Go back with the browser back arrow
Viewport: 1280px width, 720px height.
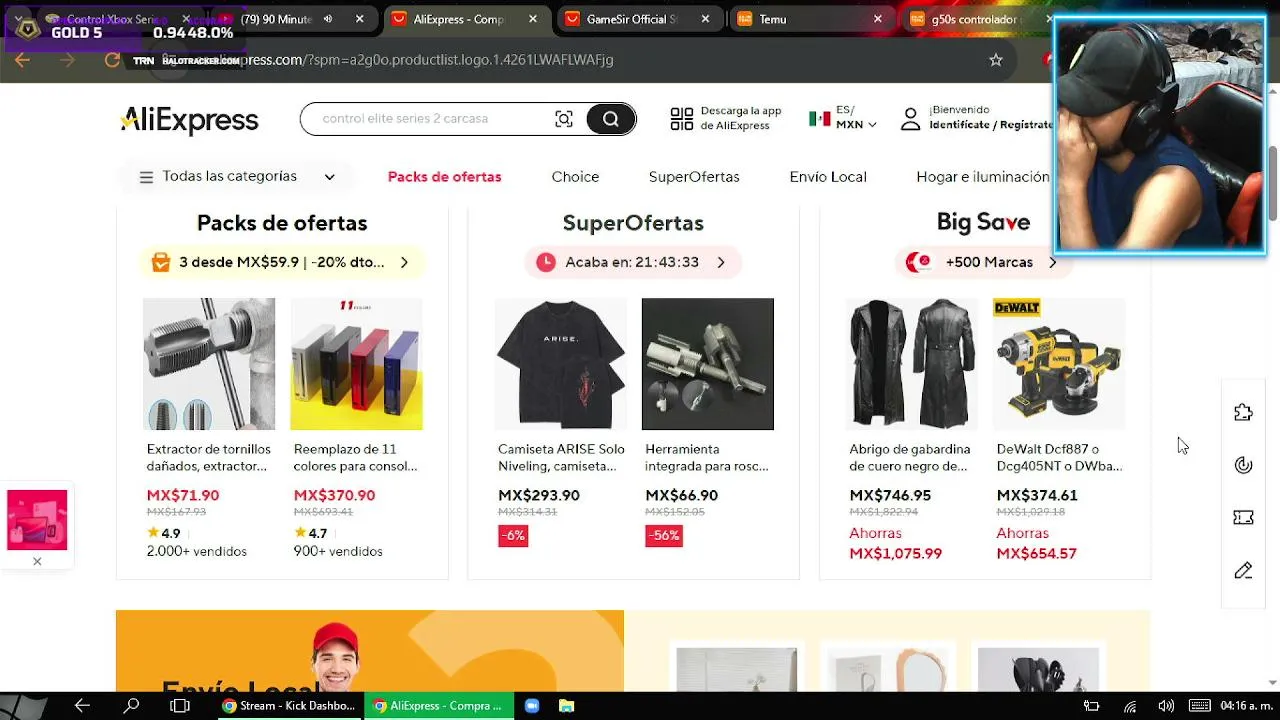pos(23,60)
